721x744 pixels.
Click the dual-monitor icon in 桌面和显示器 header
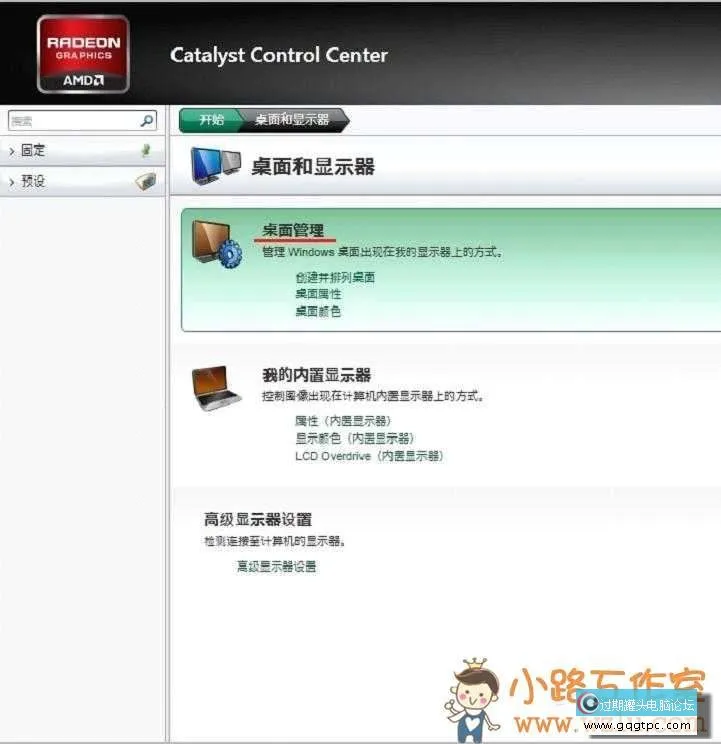click(x=217, y=166)
